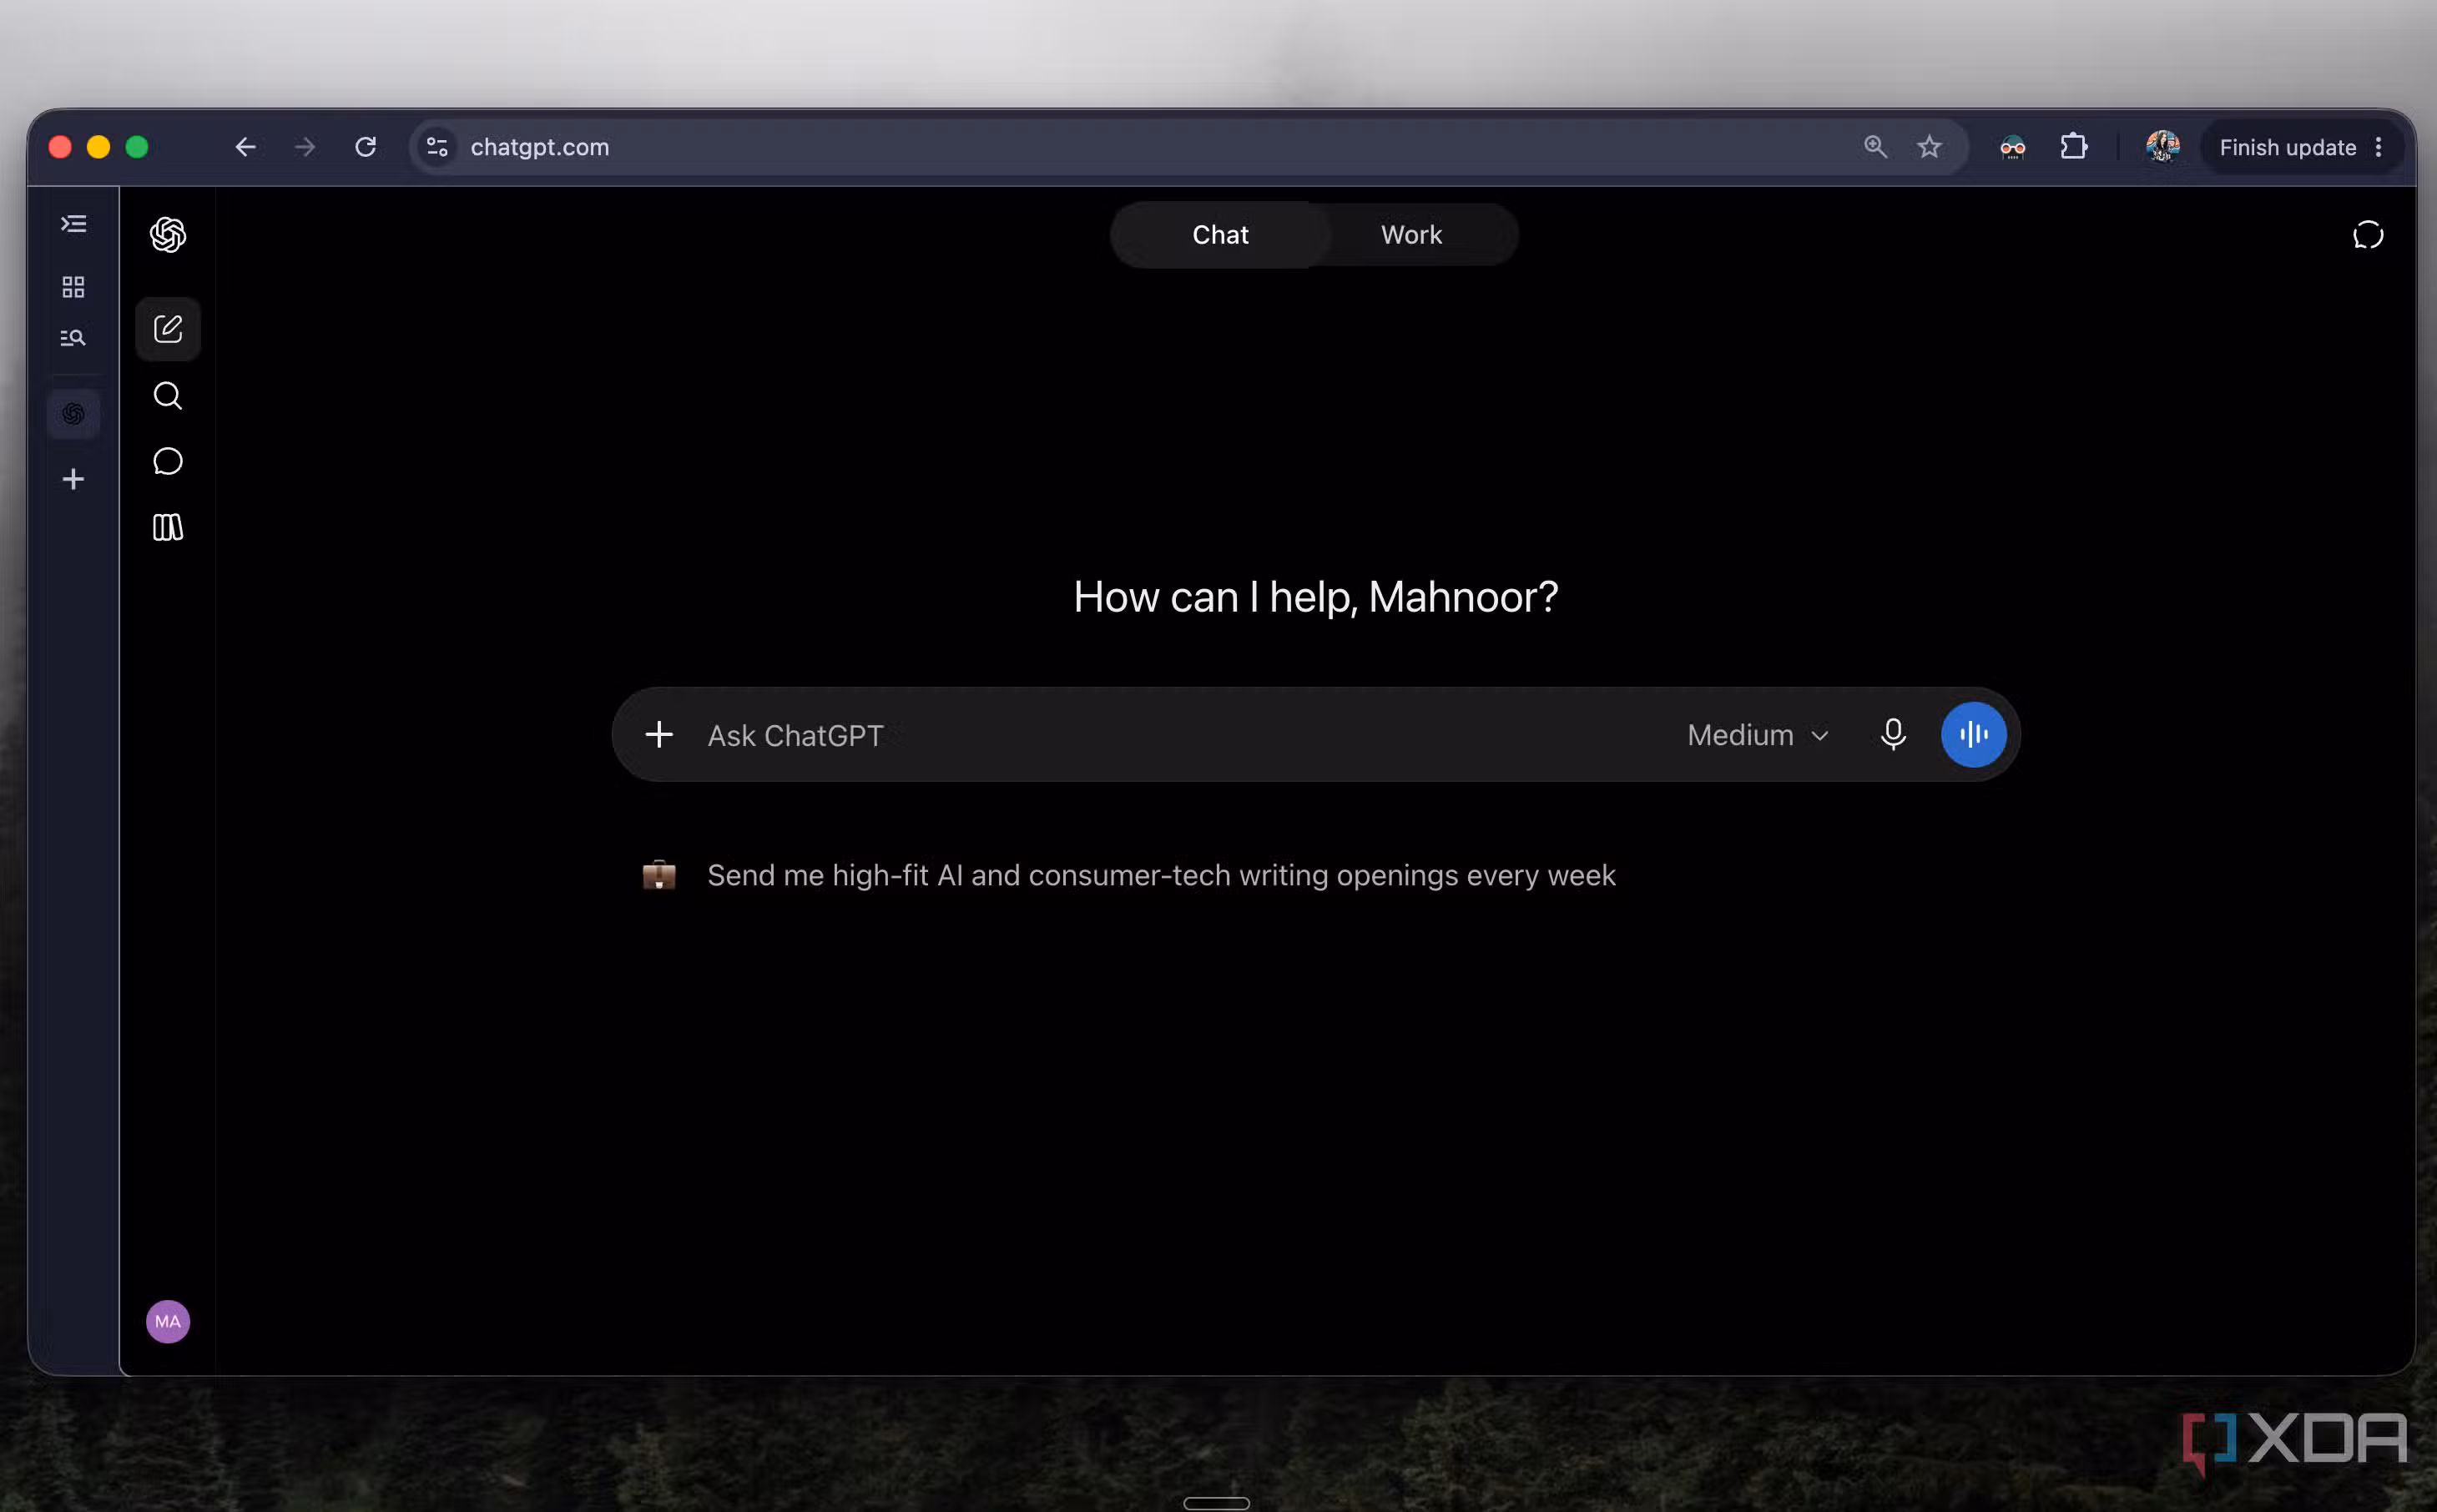Switch to the Work tab
This screenshot has height=1512, width=2437.
(x=1411, y=235)
